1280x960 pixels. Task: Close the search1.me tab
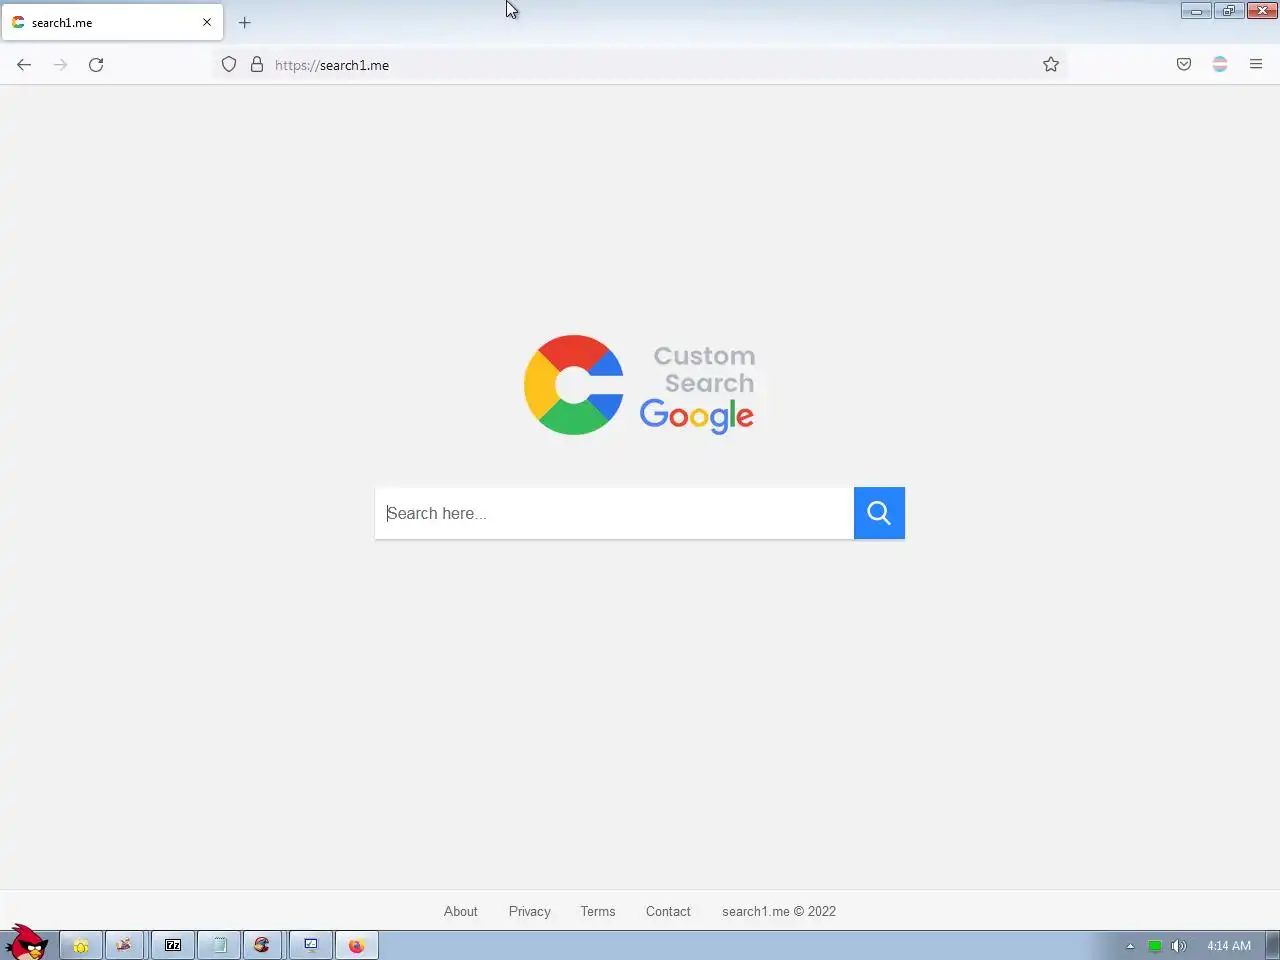point(207,22)
